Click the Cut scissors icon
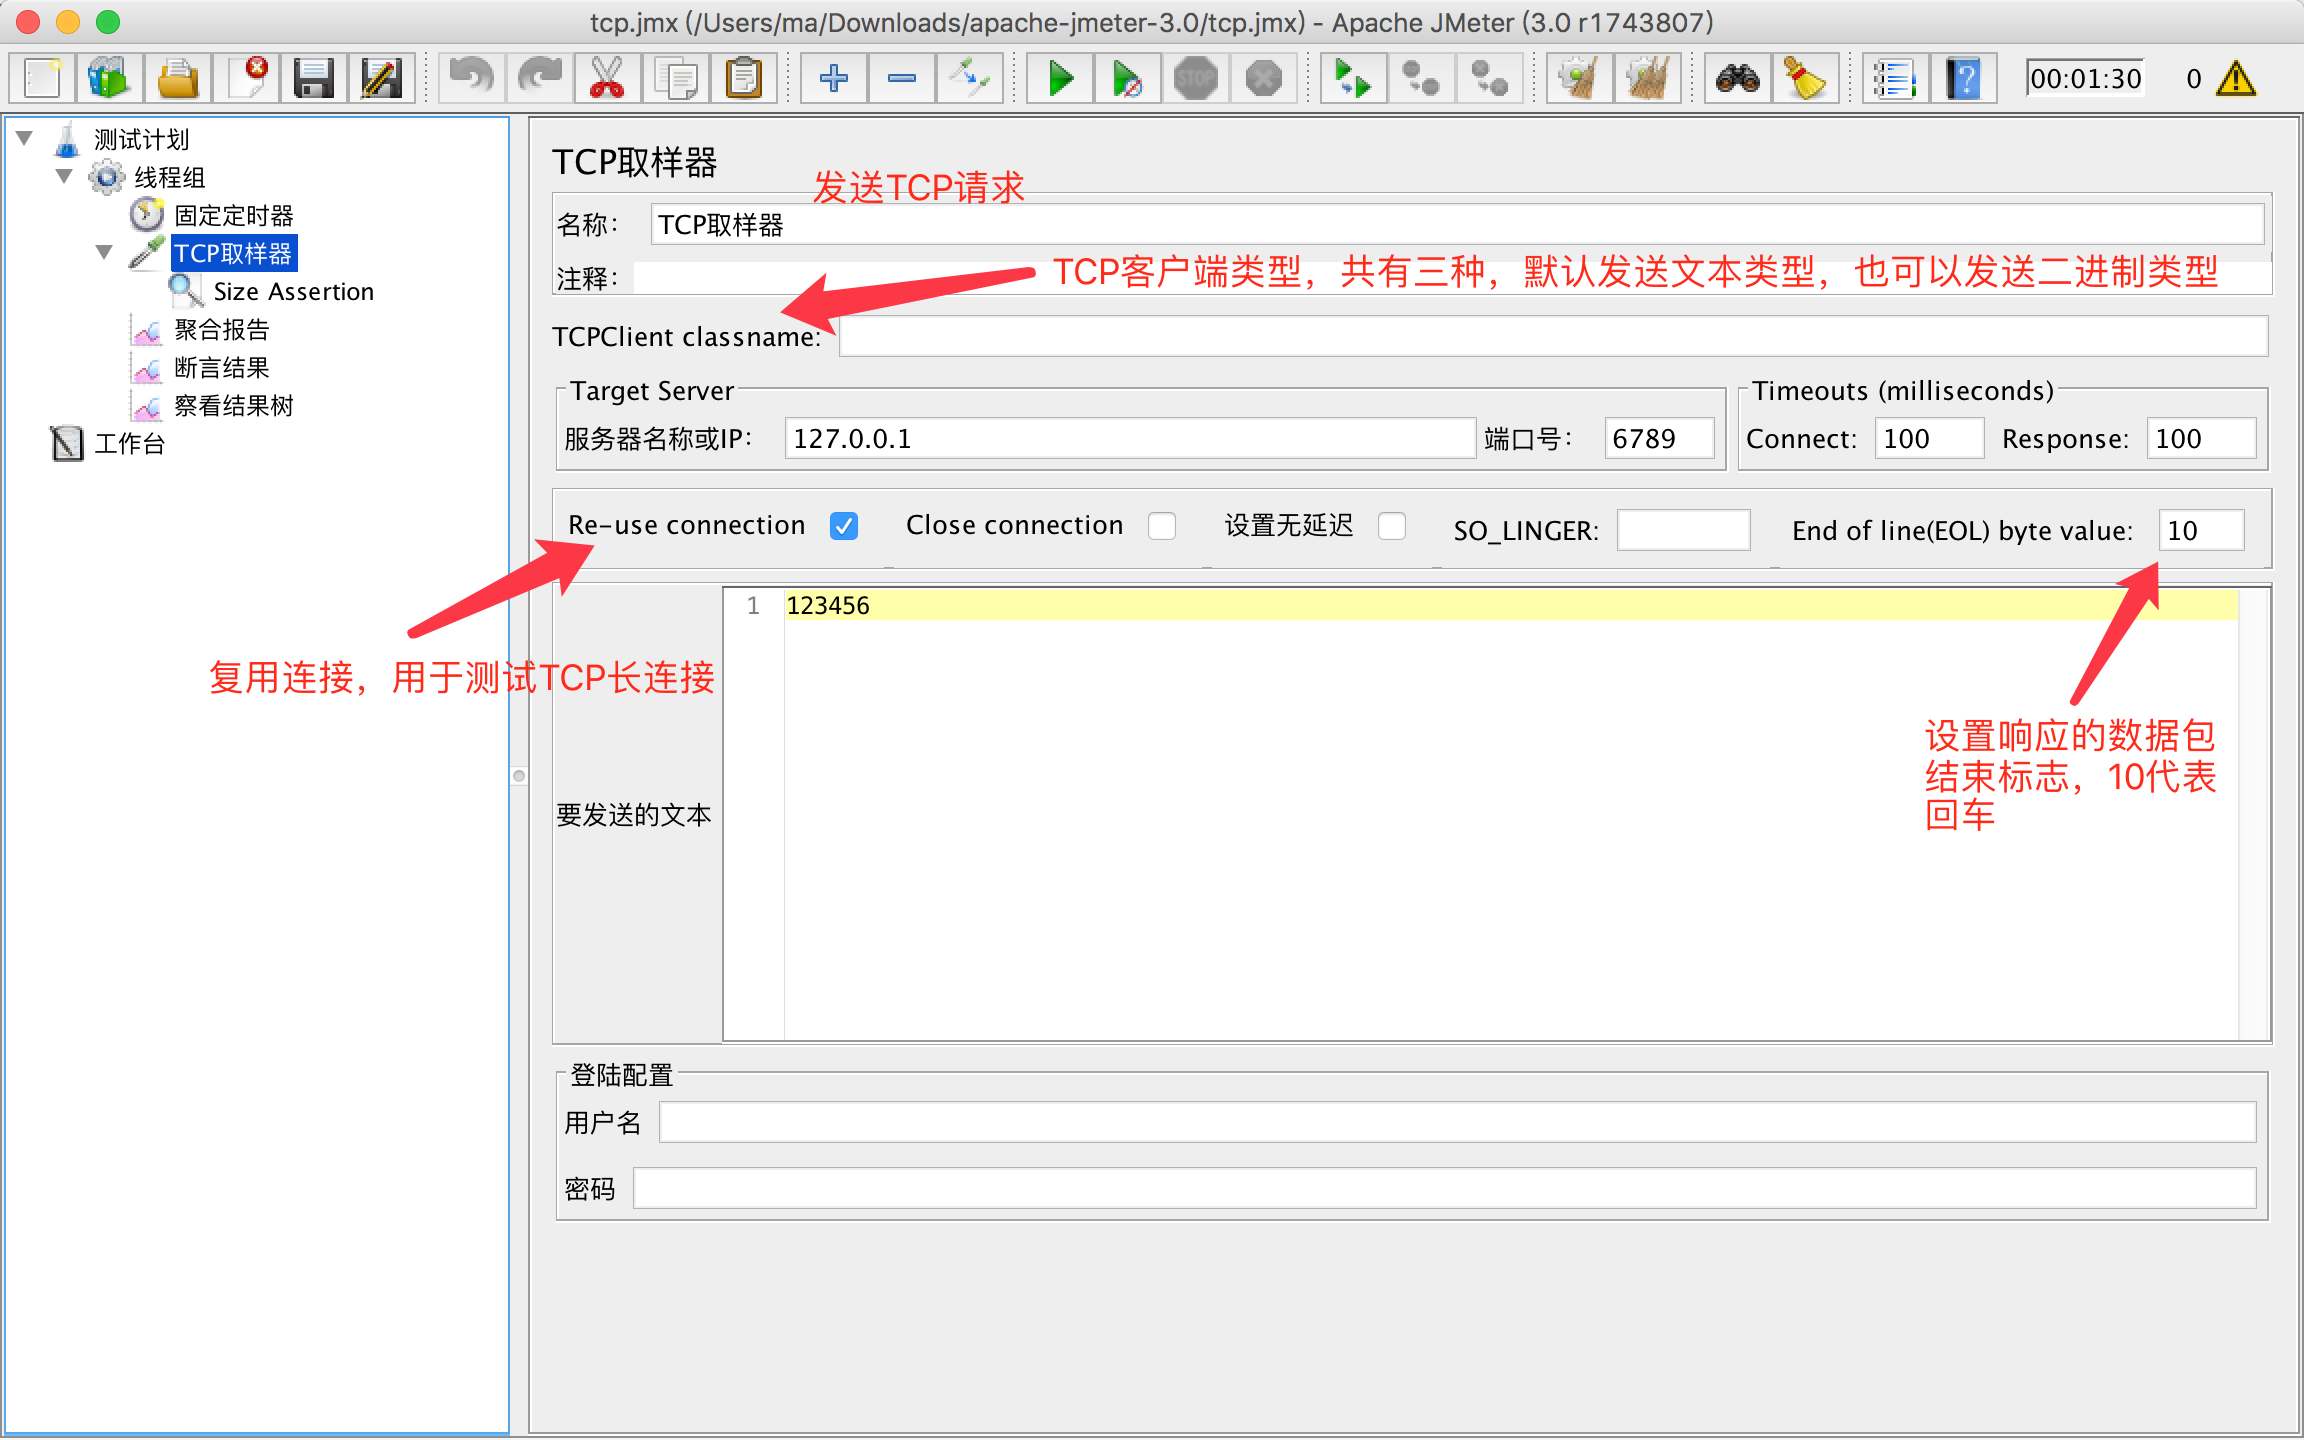The height and width of the screenshot is (1440, 2304). click(607, 78)
